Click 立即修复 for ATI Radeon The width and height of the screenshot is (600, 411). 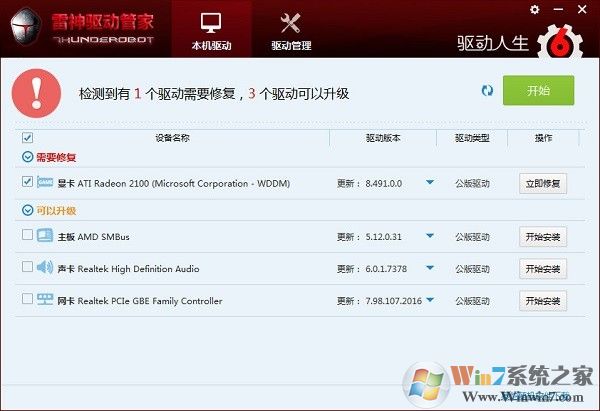coord(543,184)
